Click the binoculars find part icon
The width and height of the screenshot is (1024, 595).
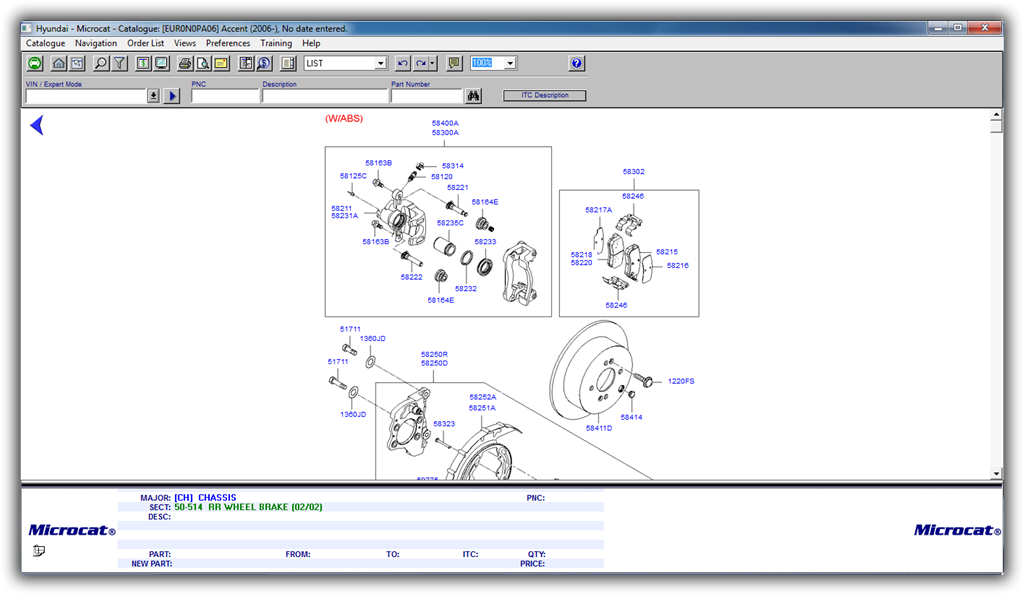pyautogui.click(x=473, y=96)
